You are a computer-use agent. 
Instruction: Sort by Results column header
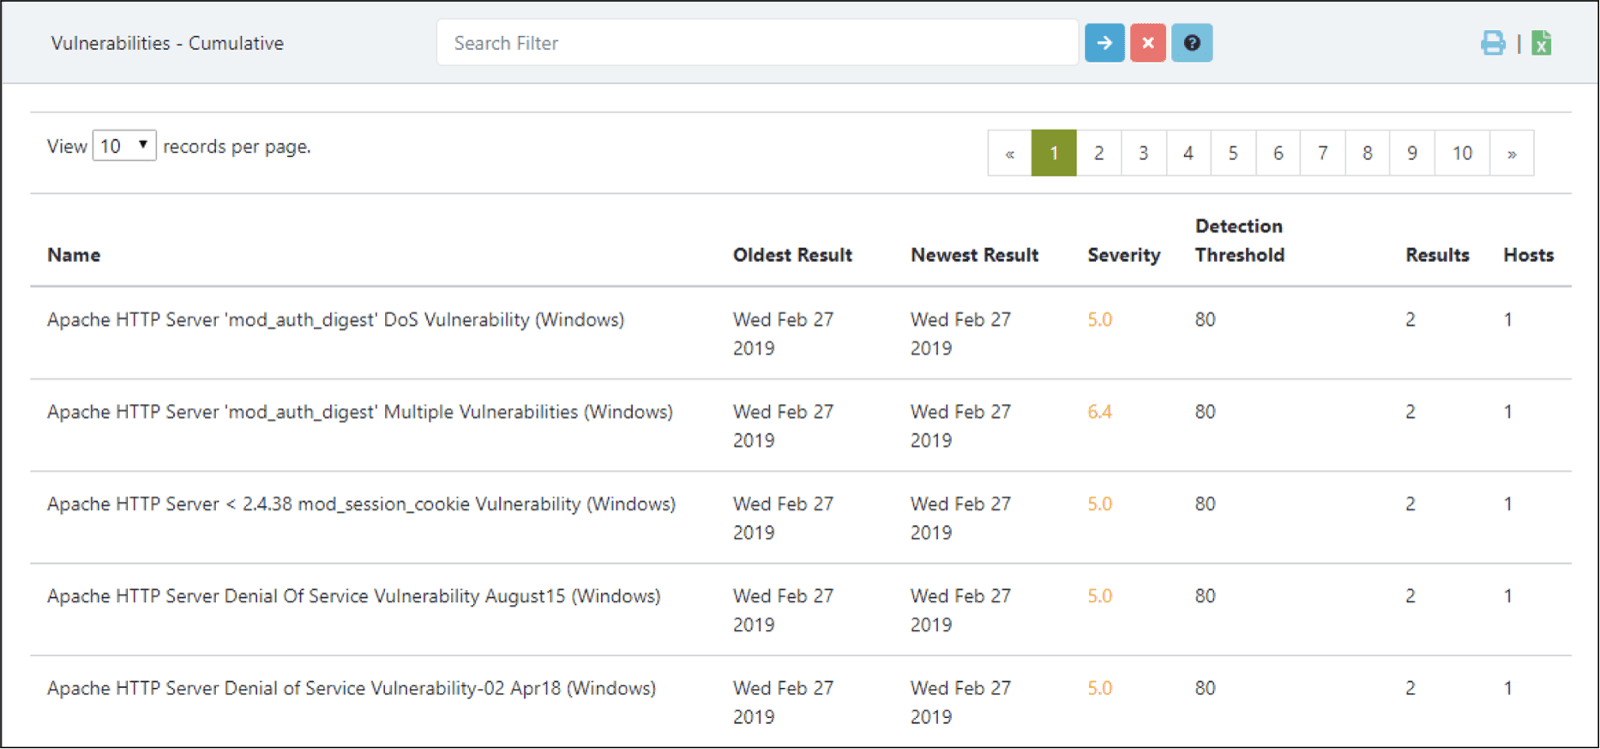[1437, 255]
